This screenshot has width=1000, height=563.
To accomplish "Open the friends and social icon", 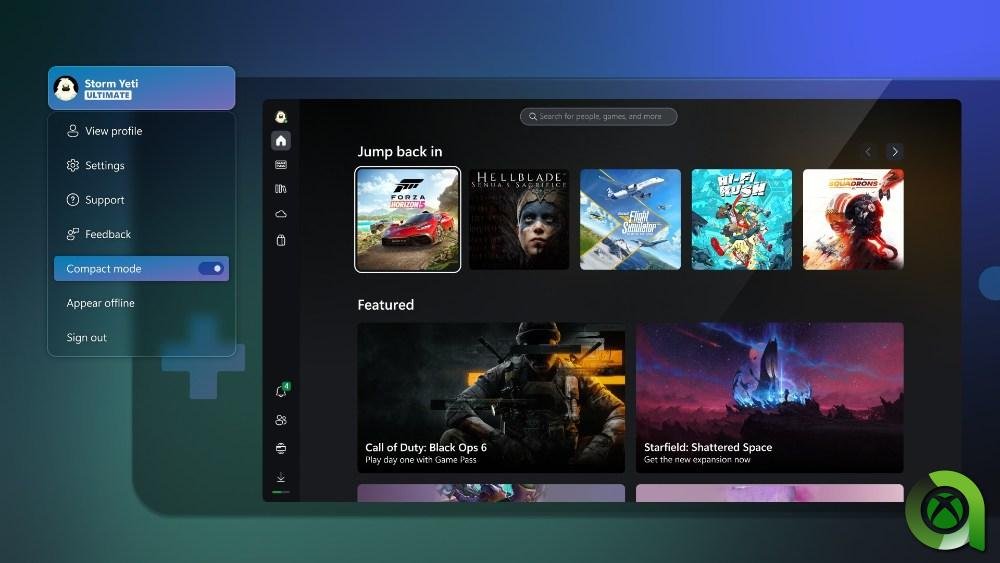I will 281,420.
